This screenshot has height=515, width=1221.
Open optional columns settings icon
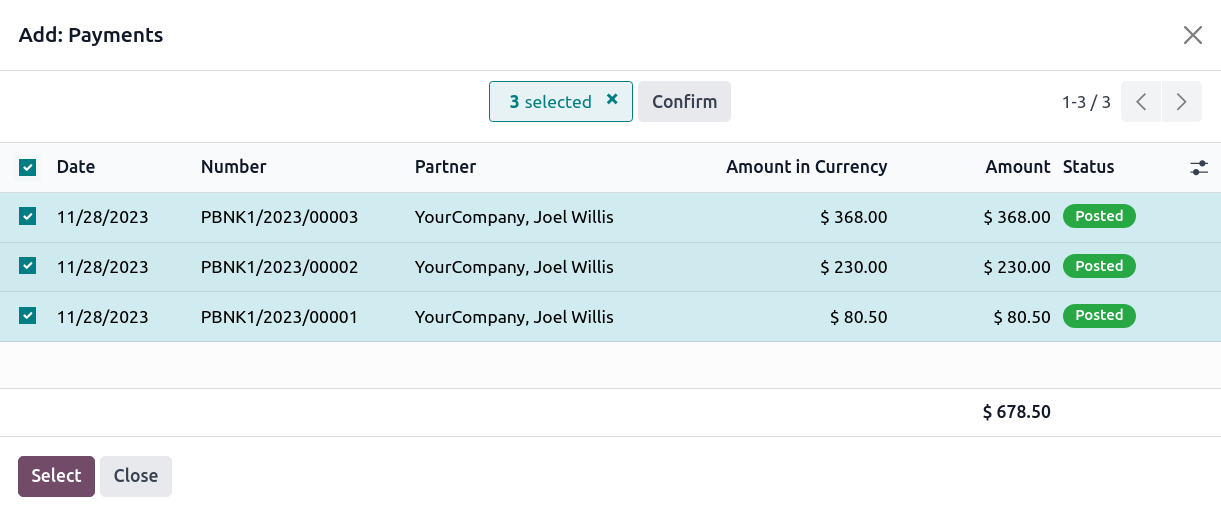[1199, 168]
